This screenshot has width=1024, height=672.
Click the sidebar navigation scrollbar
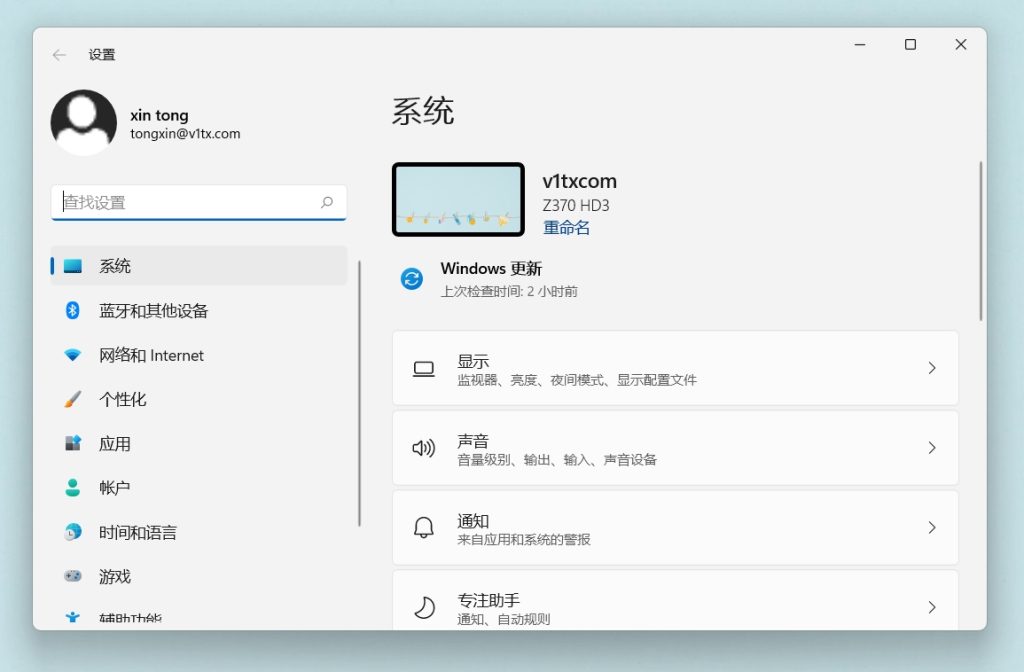(x=359, y=393)
